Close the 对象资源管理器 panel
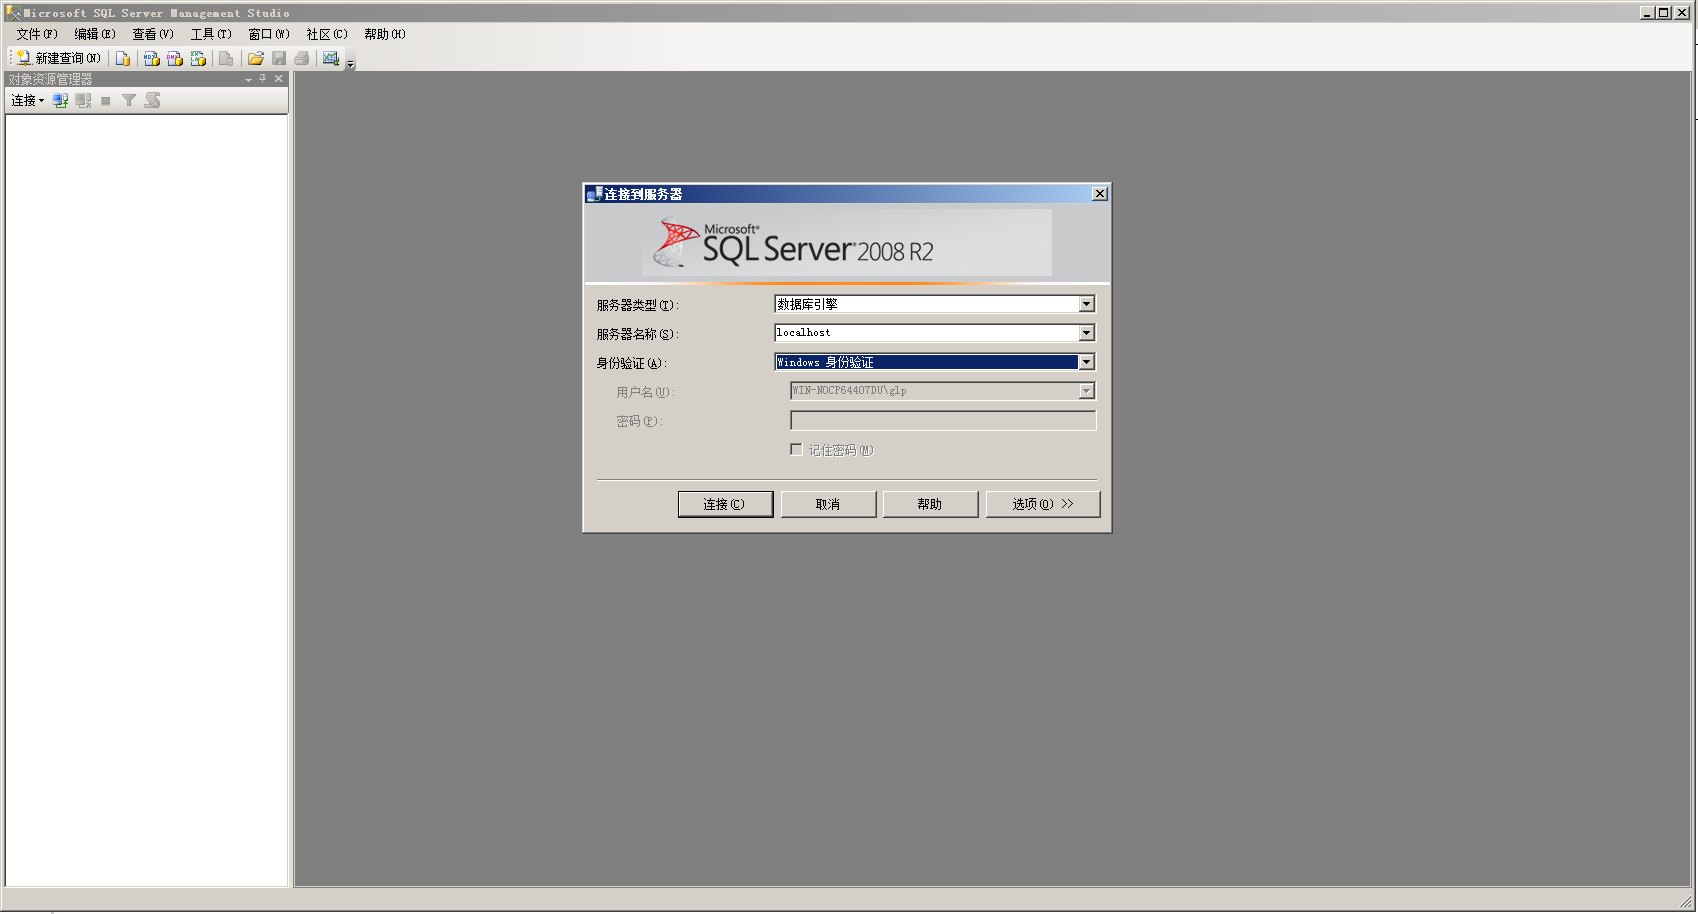1698x914 pixels. pyautogui.click(x=279, y=78)
